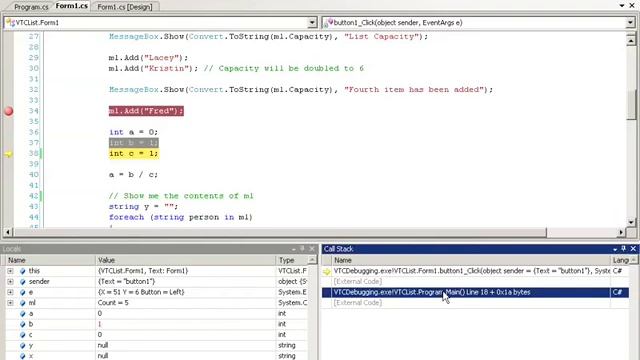Open the Form1.cs [Design] tab
Image resolution: width=640 pixels, height=360 pixels.
pyautogui.click(x=124, y=7)
